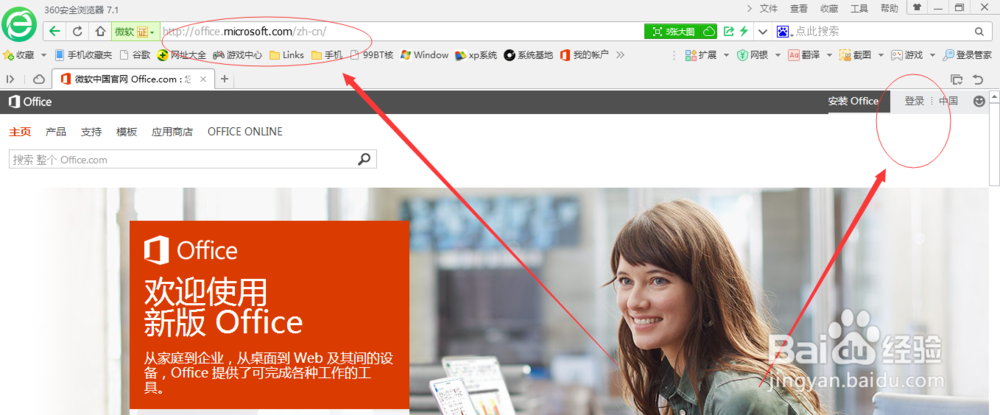This screenshot has height=415, width=1000.
Task: Expand more bookmarks double chevron
Action: coord(620,55)
